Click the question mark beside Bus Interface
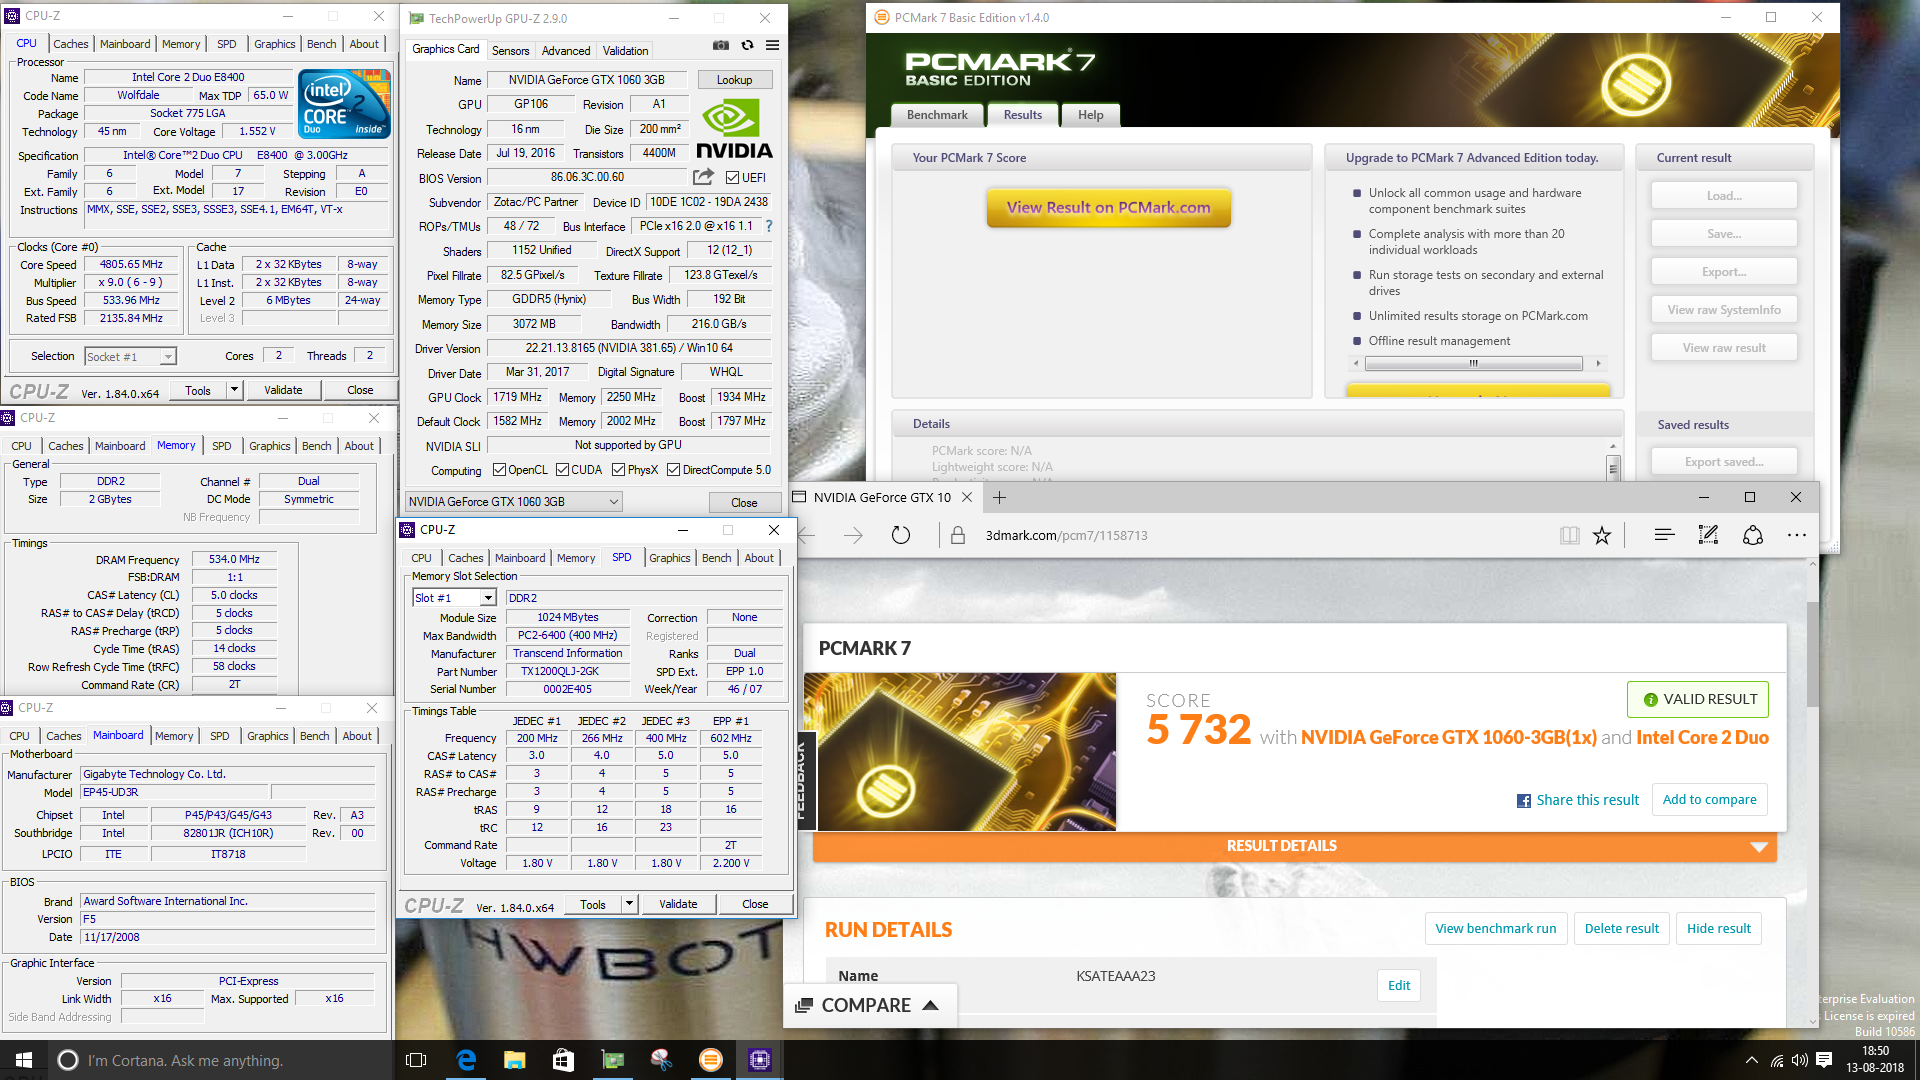Screen dimensions: 1920x1080 769,226
